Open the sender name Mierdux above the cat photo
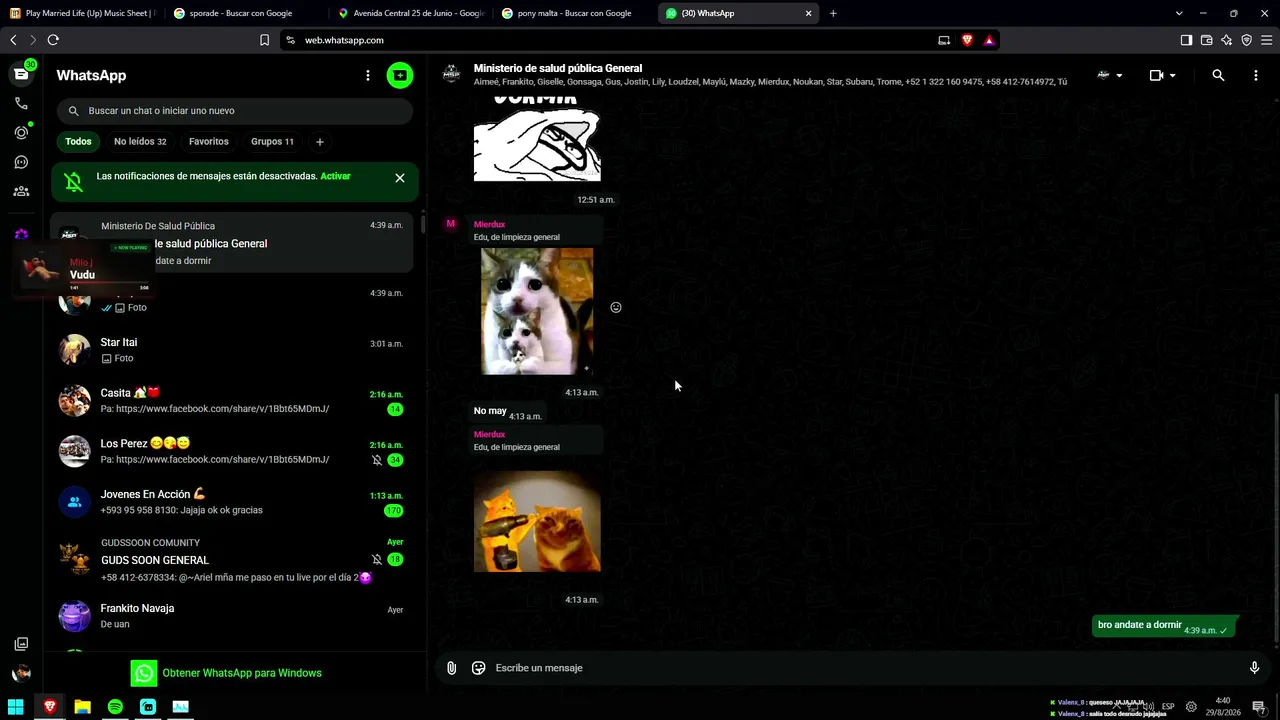 (x=489, y=225)
